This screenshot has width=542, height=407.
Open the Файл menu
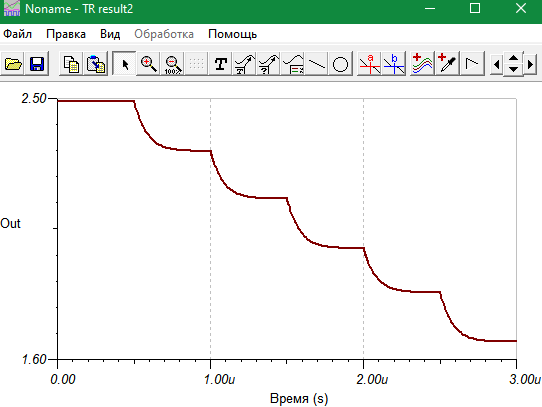click(17, 34)
